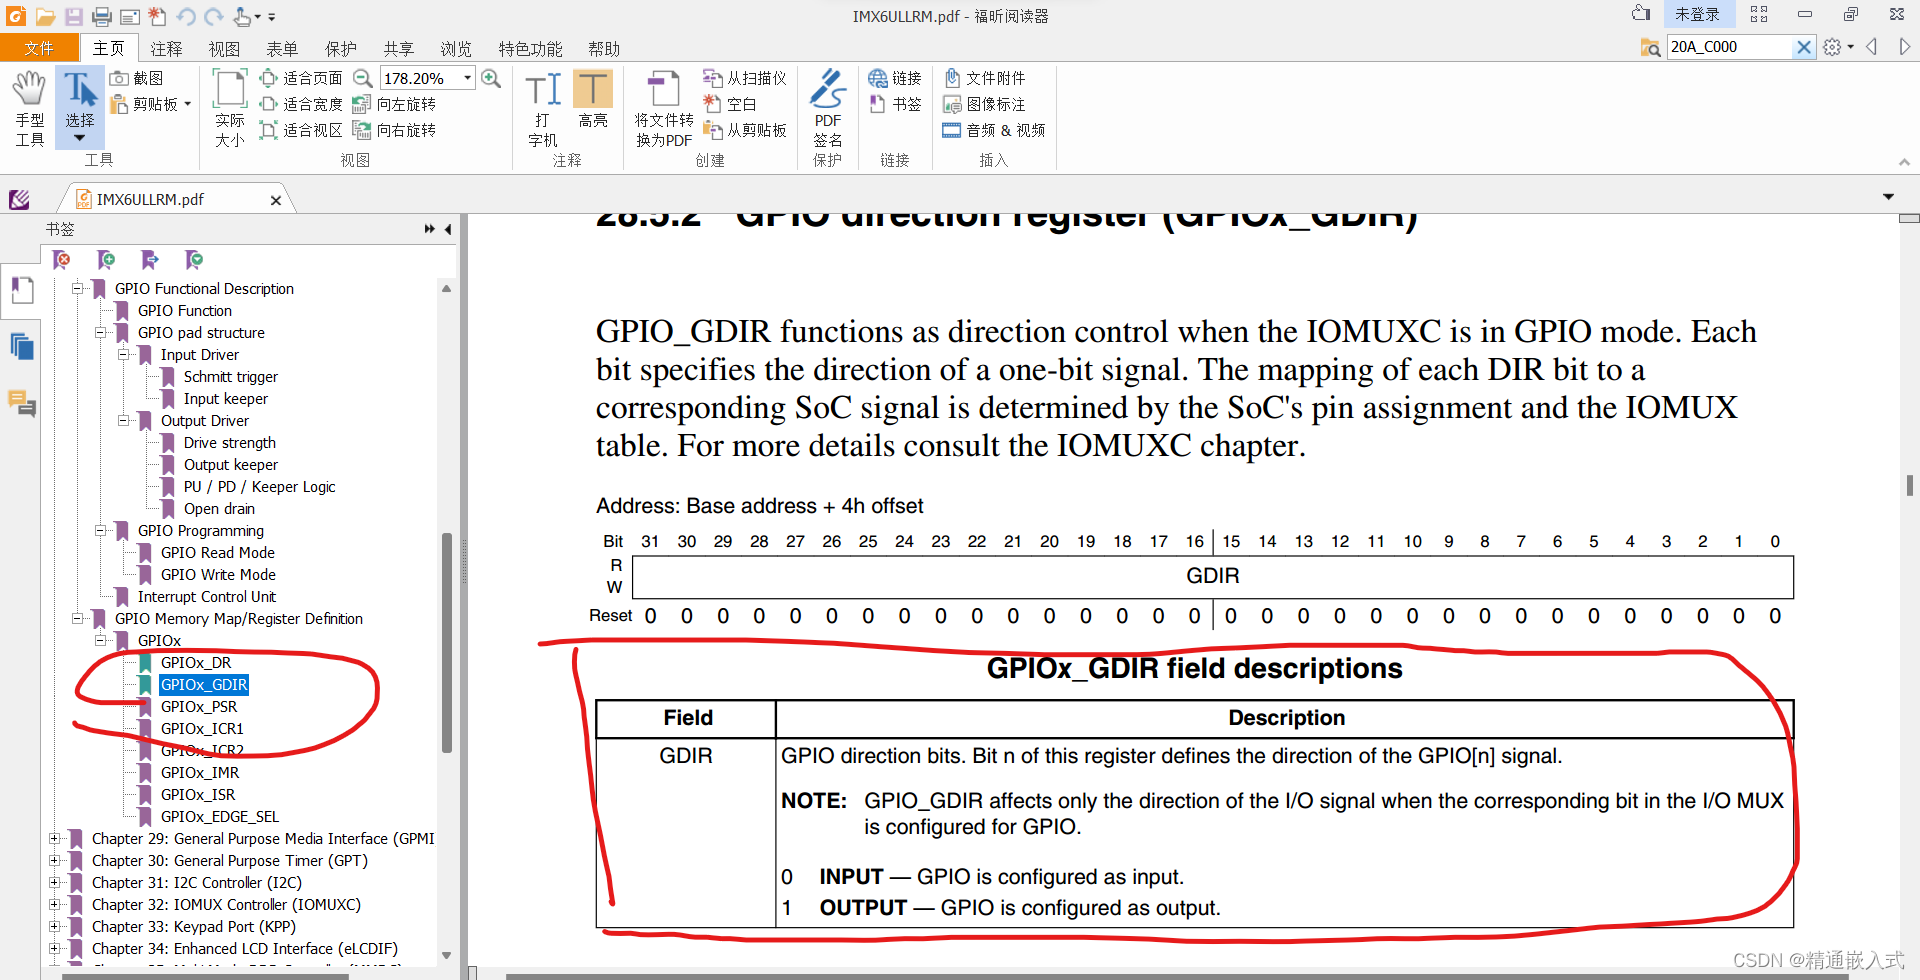Open the Comments side panel icon
The width and height of the screenshot is (1920, 980).
22,403
